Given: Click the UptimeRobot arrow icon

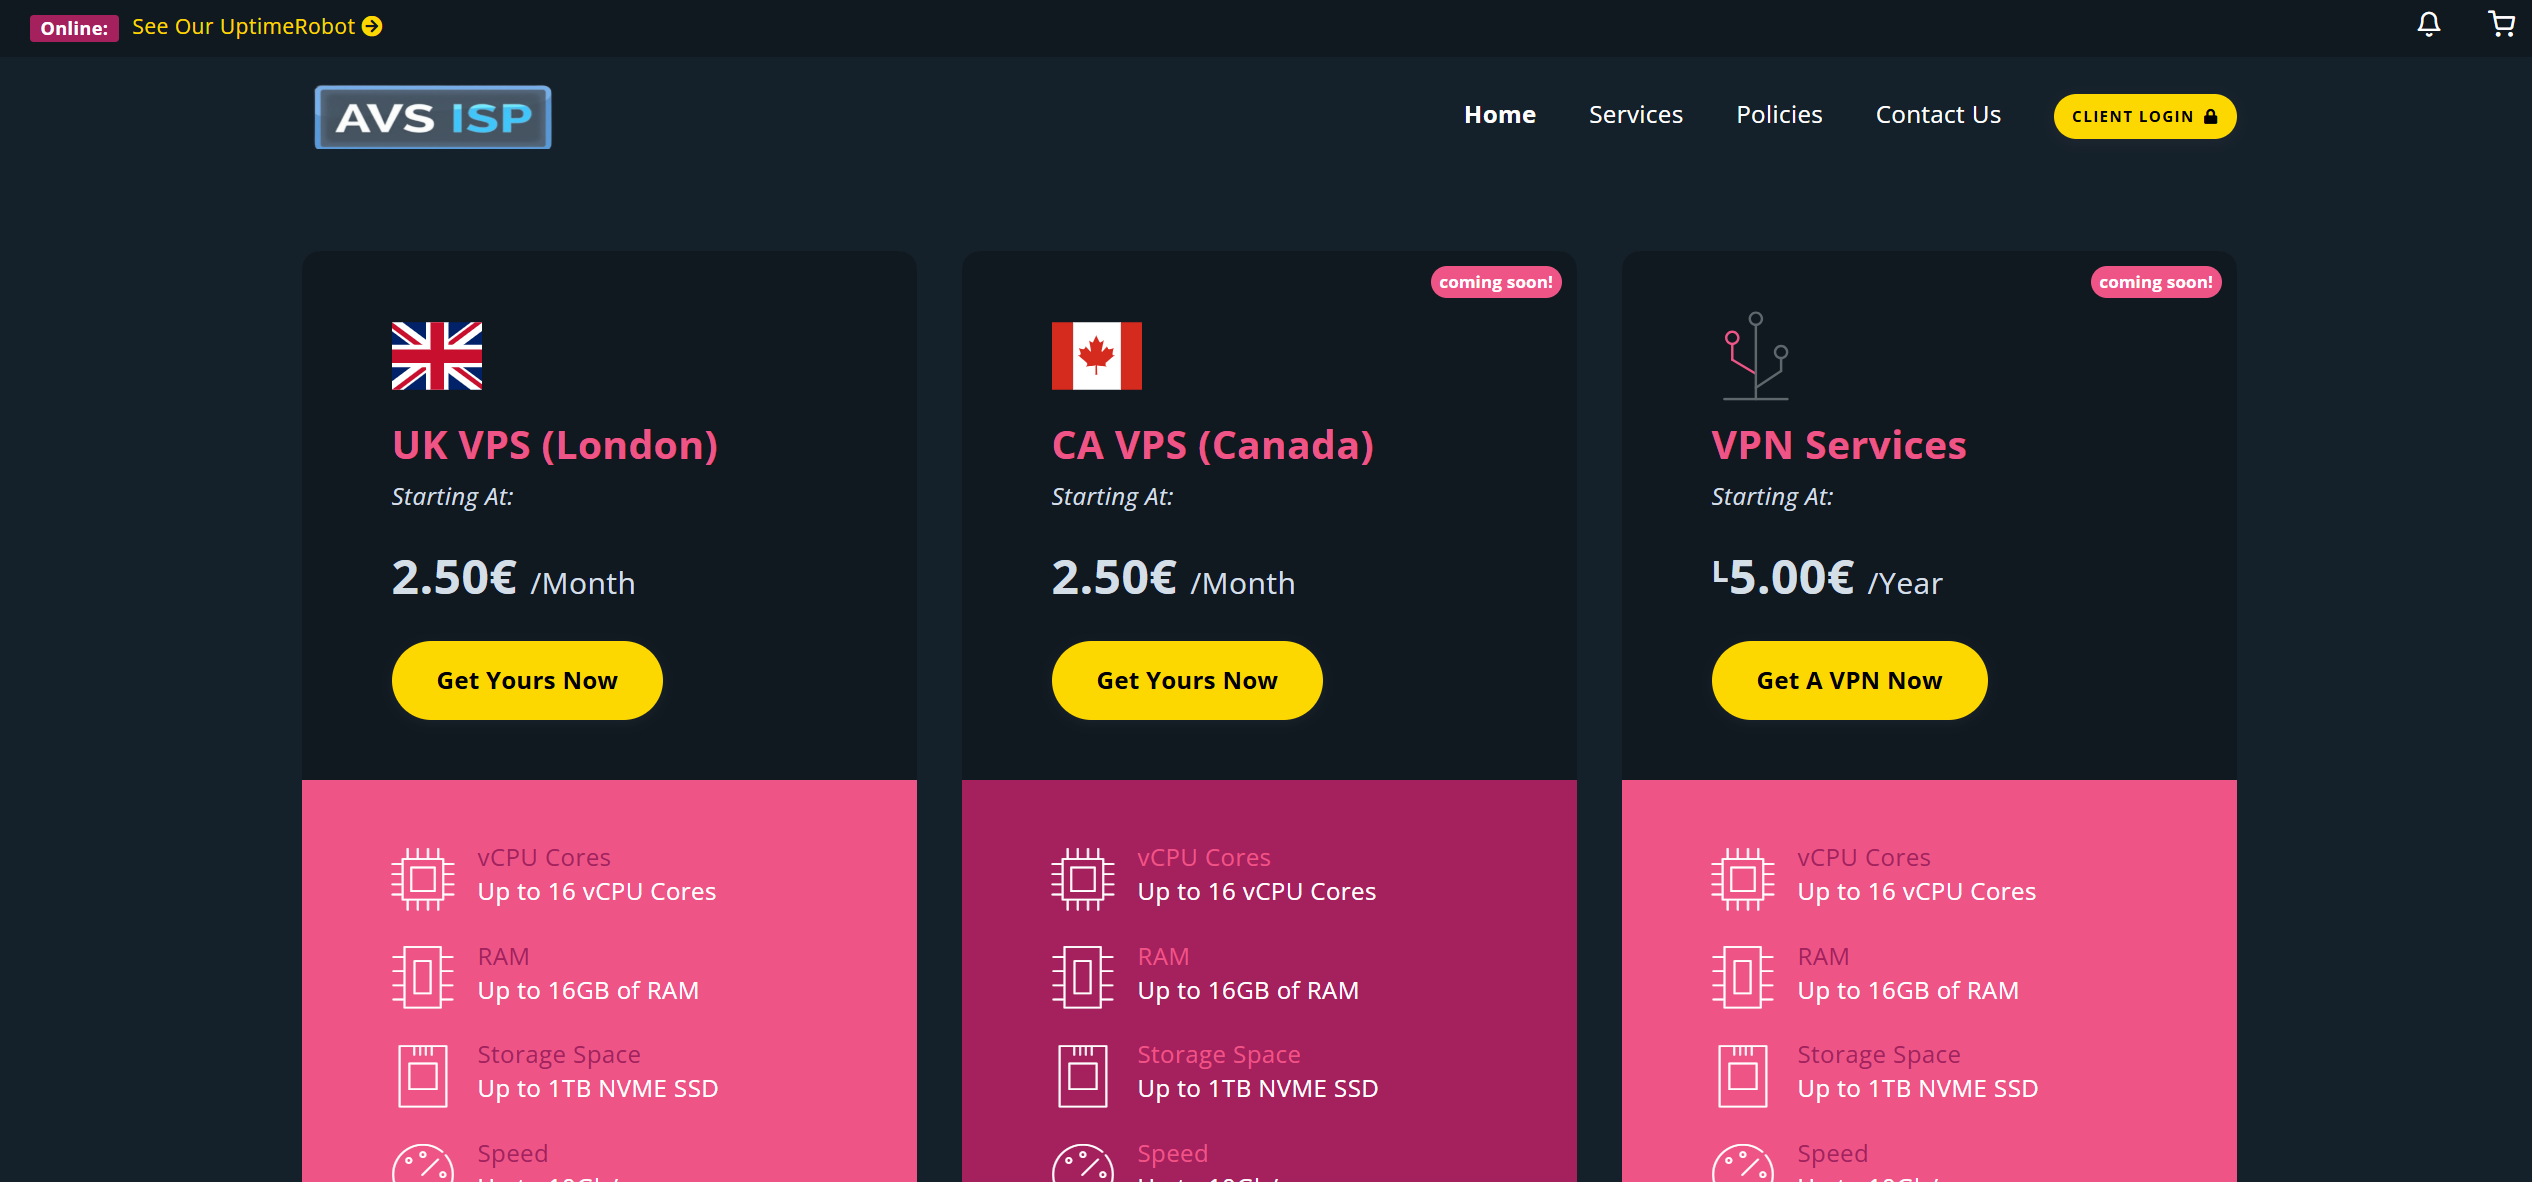Looking at the screenshot, I should (372, 27).
